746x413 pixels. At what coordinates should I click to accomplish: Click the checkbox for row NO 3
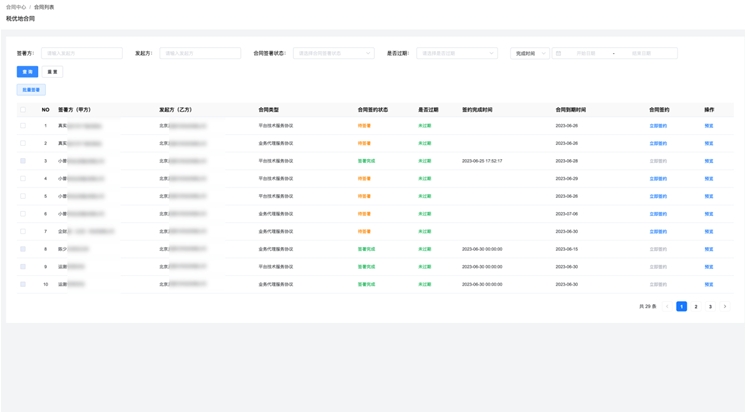click(23, 161)
